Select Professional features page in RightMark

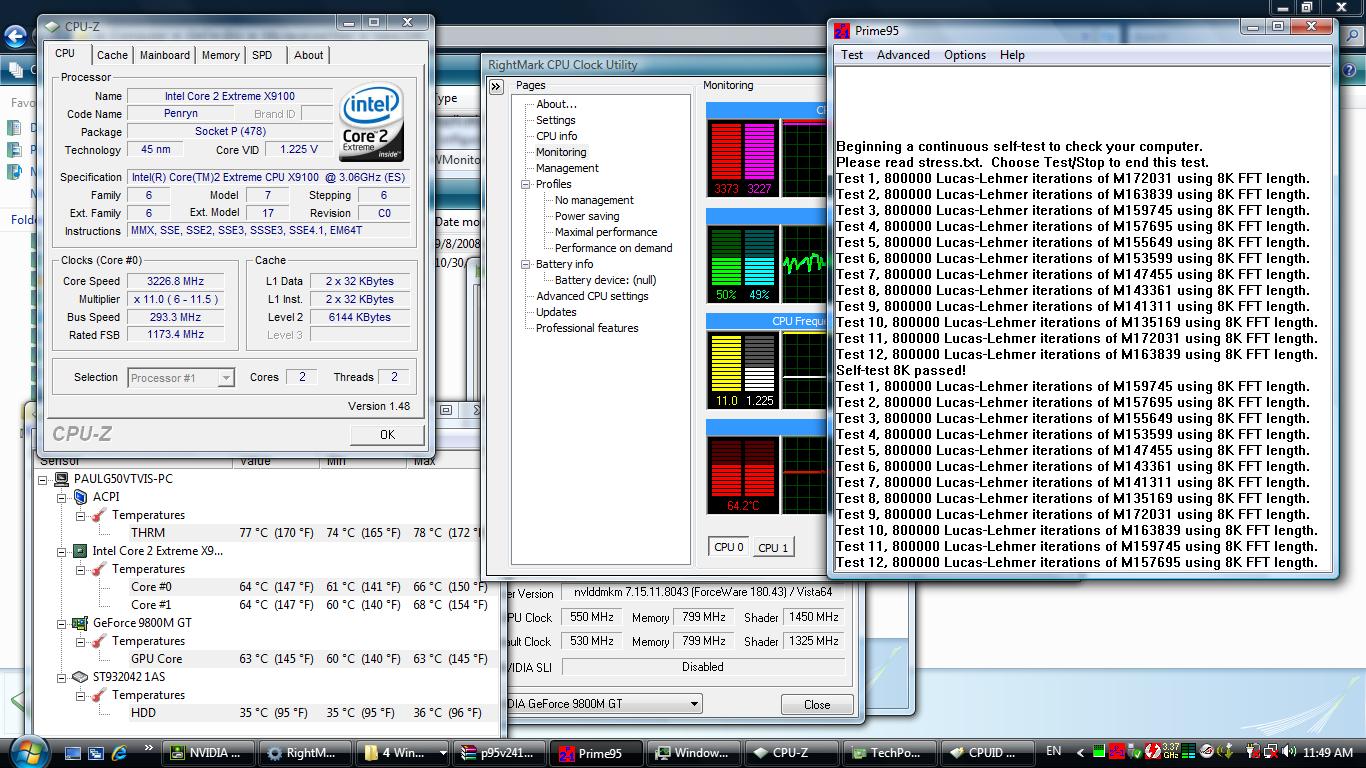[587, 328]
